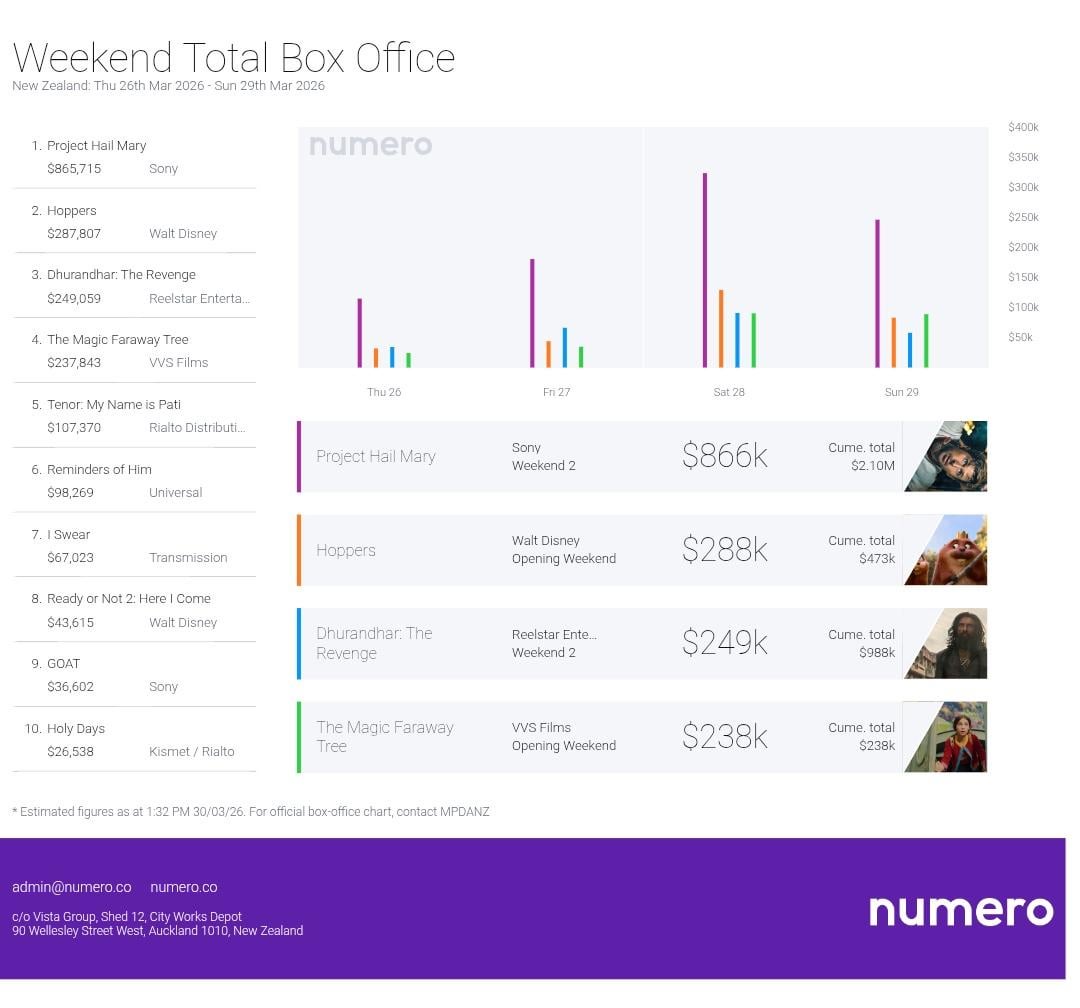Click the numero watermark on the chart
Viewport: 1080px width, 1008px height.
coord(370,145)
